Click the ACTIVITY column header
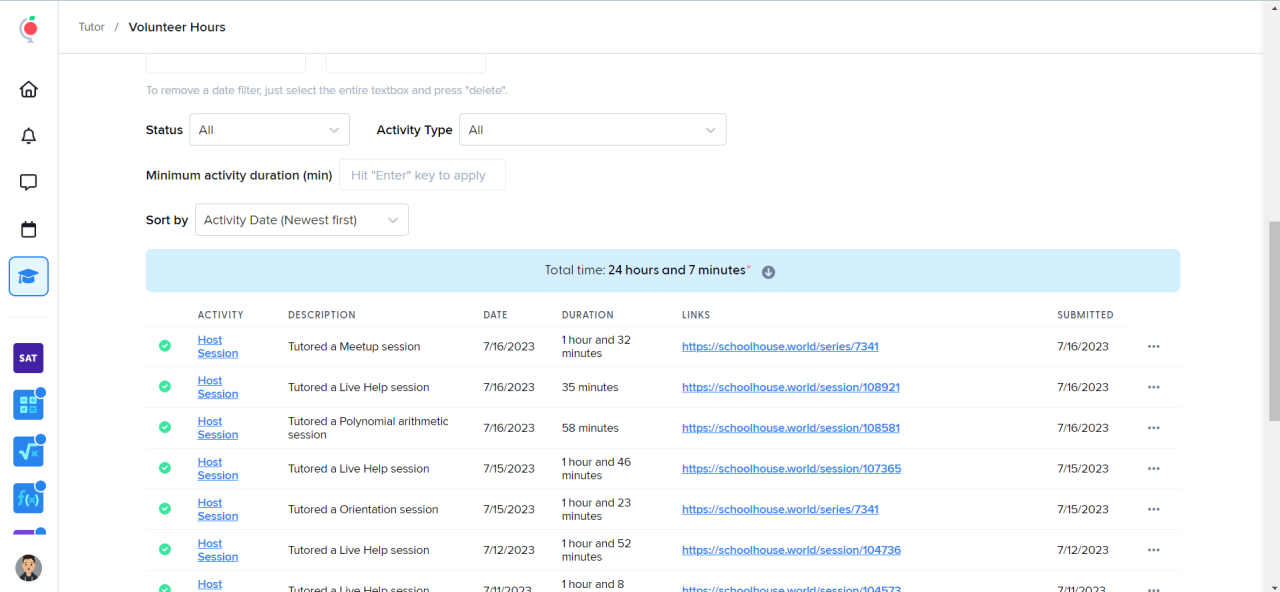 point(220,315)
